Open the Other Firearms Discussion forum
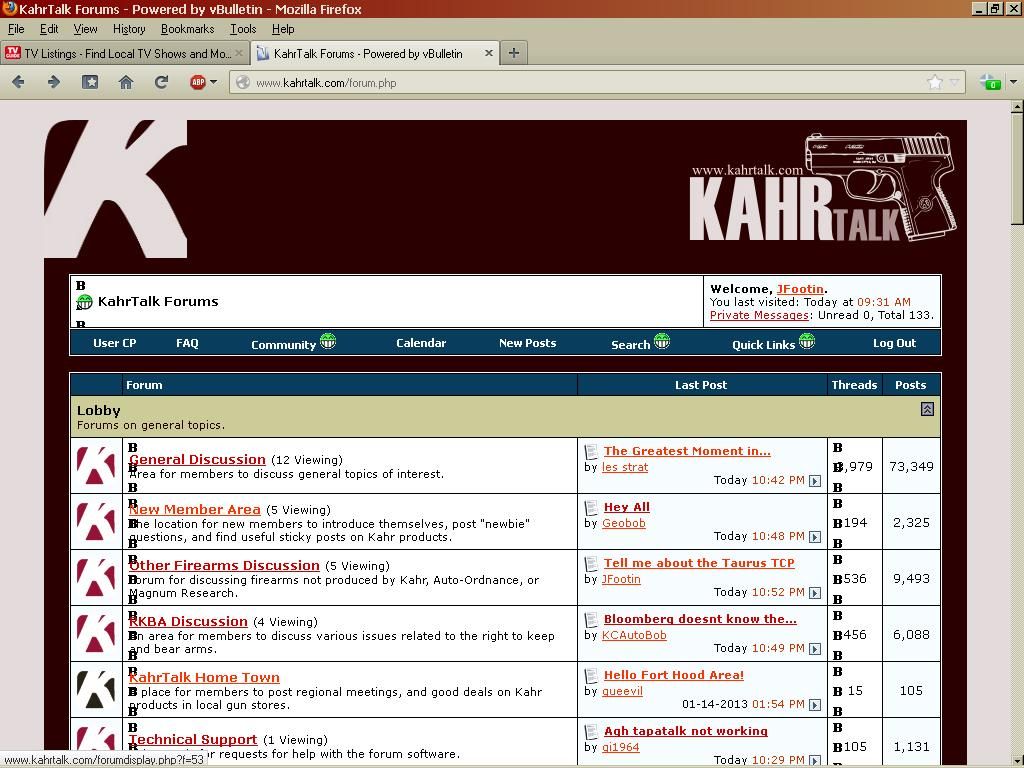Screen dimensions: 1024x768 224,565
